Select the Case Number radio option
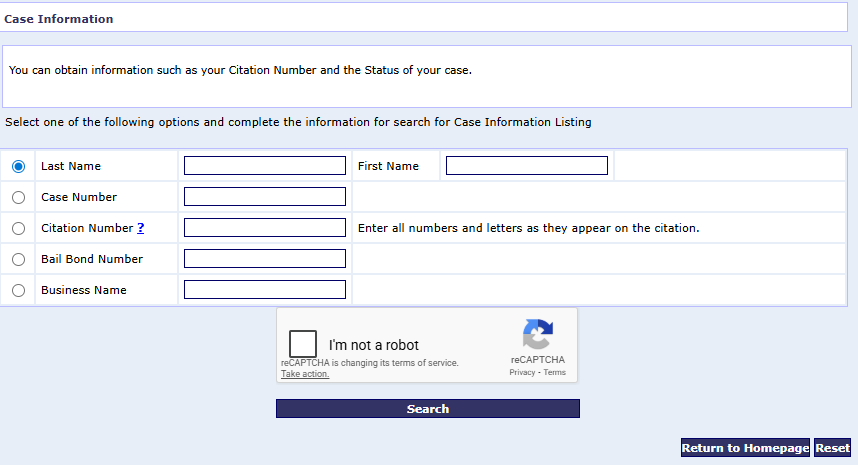The image size is (858, 465). click(18, 197)
